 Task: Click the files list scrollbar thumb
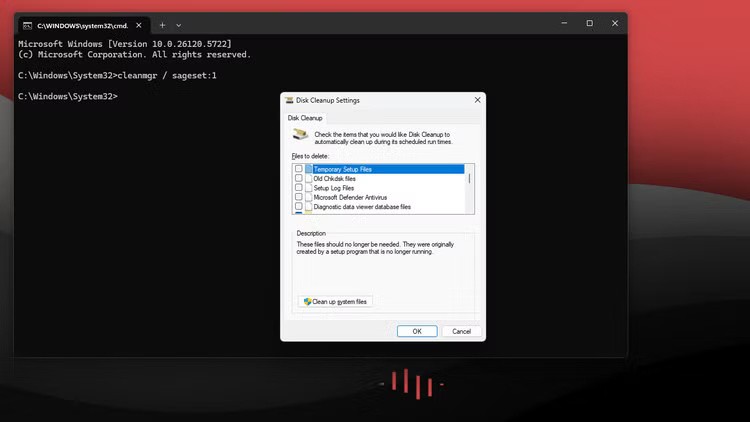coord(469,178)
